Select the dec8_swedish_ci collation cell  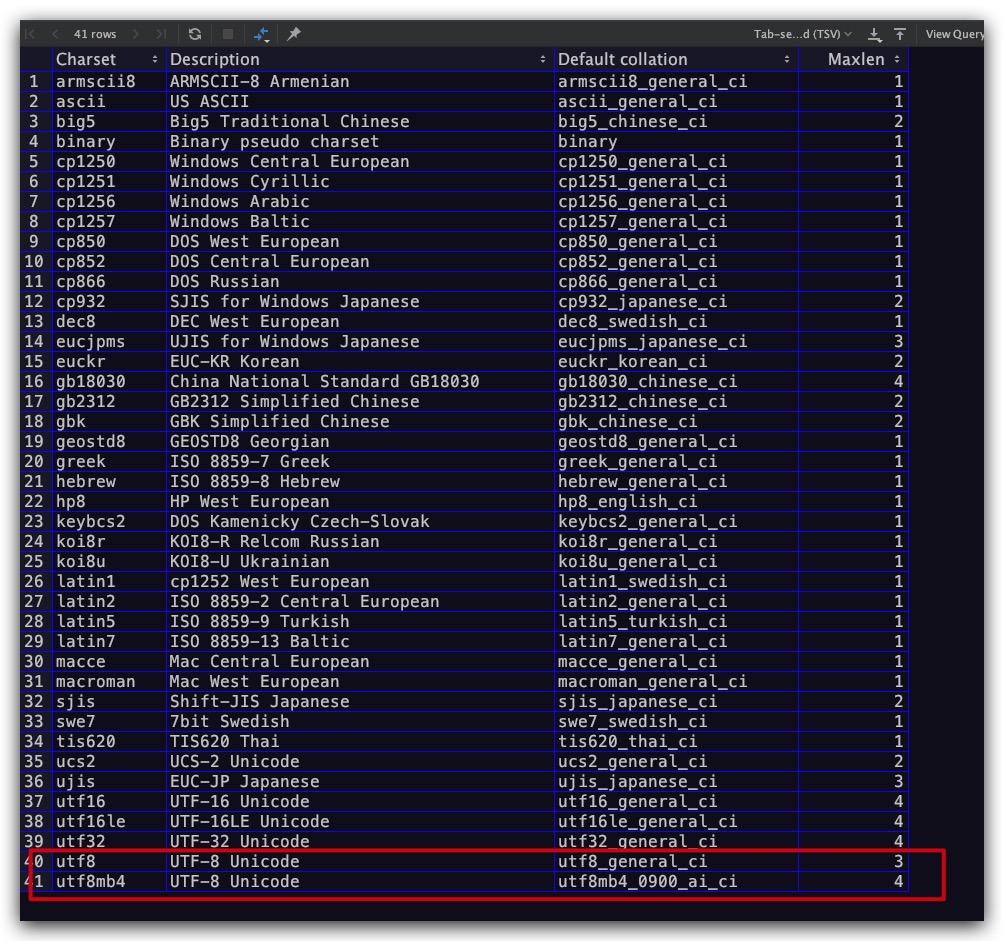coord(676,321)
